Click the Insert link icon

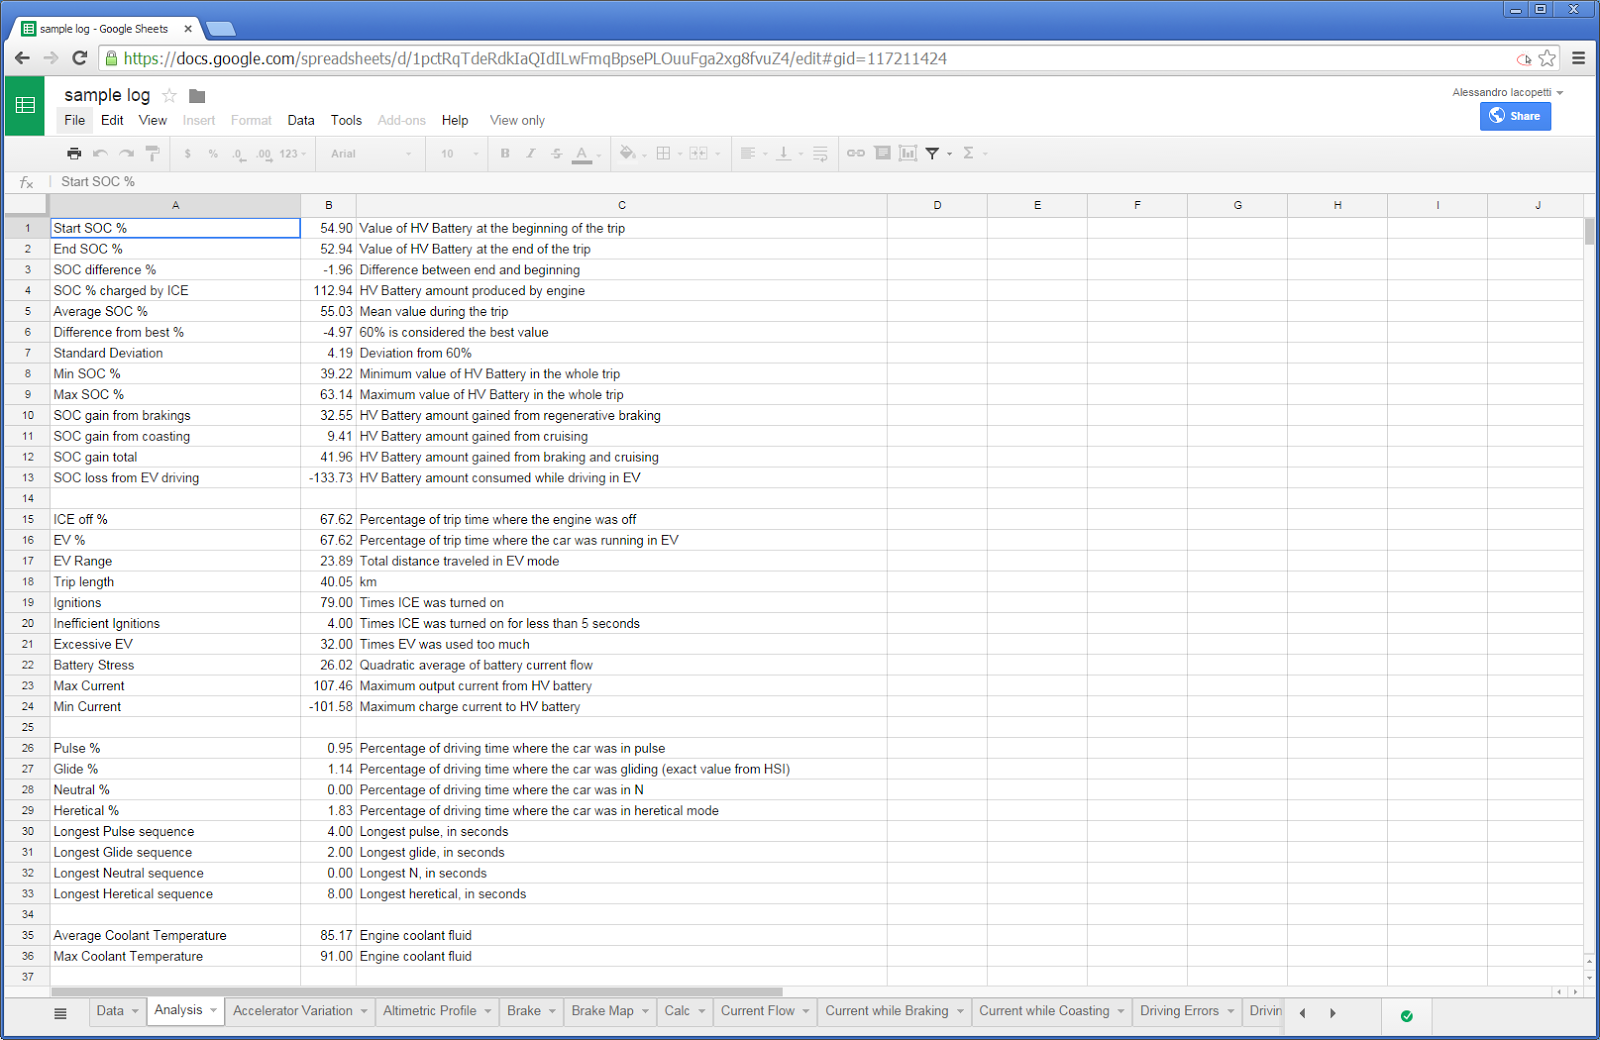(x=855, y=153)
